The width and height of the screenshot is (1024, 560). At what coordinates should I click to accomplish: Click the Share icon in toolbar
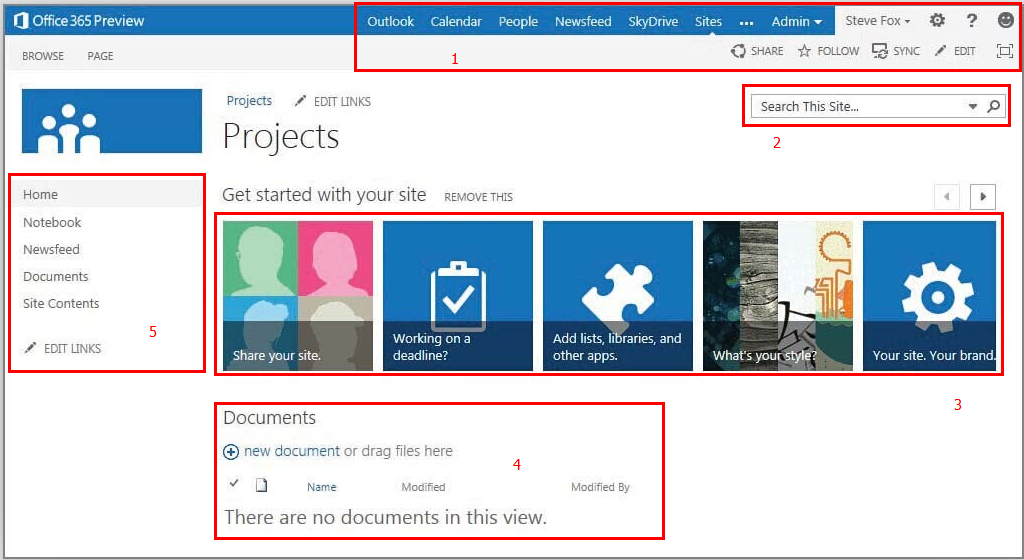(x=739, y=51)
